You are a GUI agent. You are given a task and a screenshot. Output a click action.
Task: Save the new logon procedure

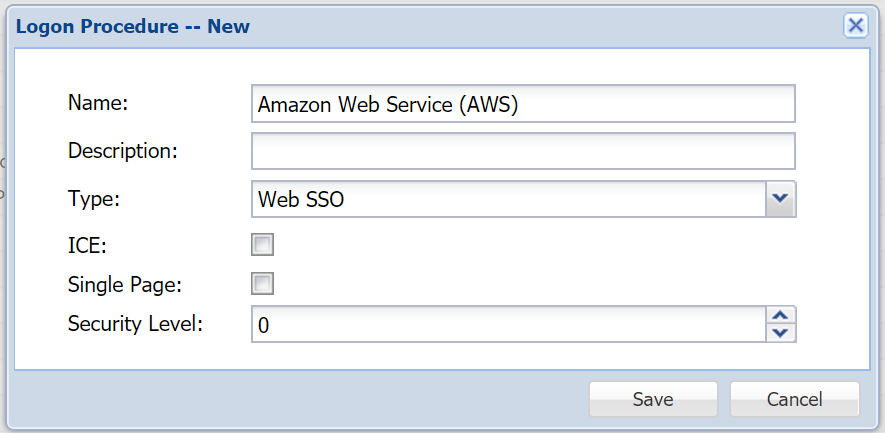click(x=653, y=399)
